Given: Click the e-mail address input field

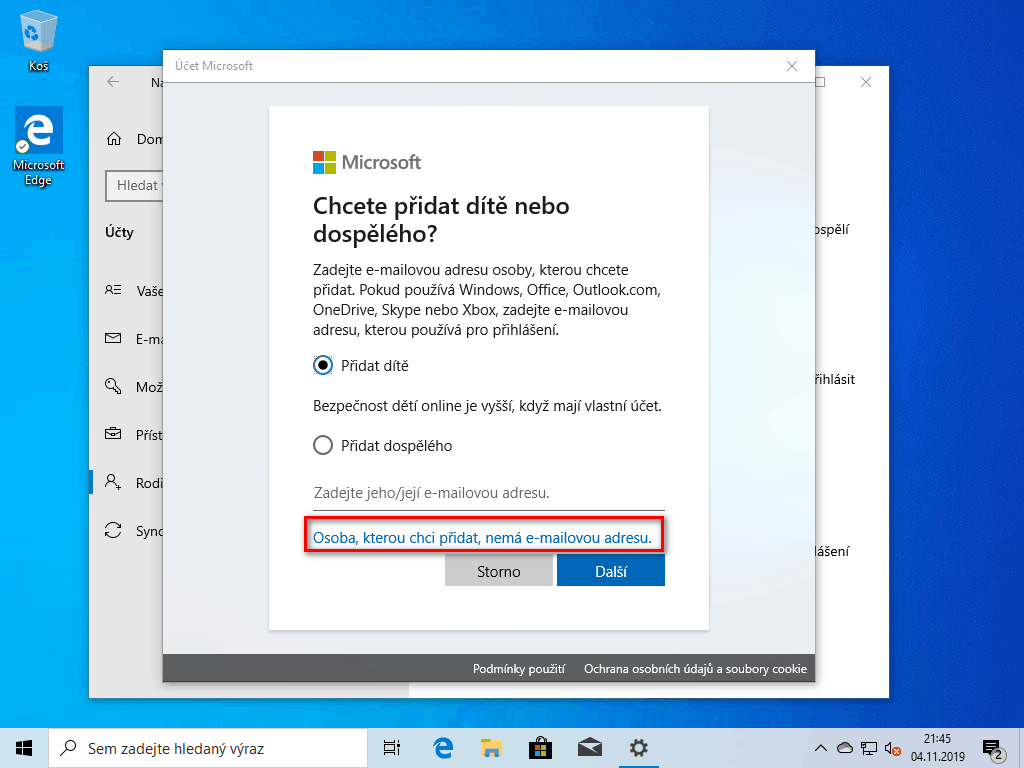Looking at the screenshot, I should (x=488, y=493).
